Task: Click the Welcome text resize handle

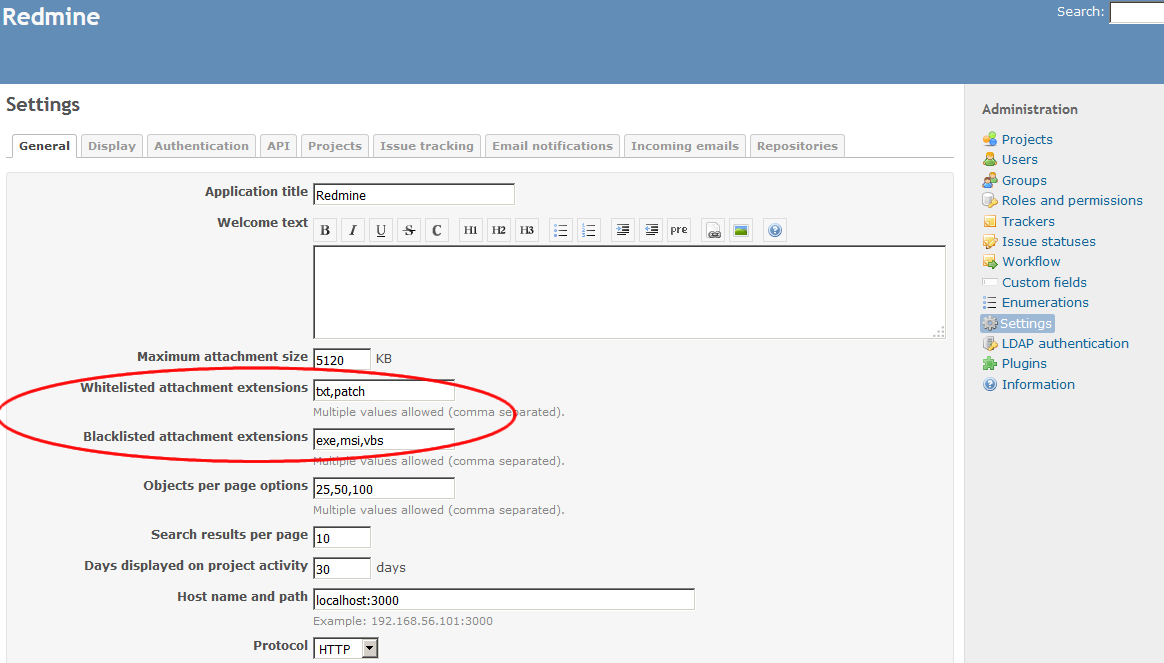Action: click(x=939, y=332)
